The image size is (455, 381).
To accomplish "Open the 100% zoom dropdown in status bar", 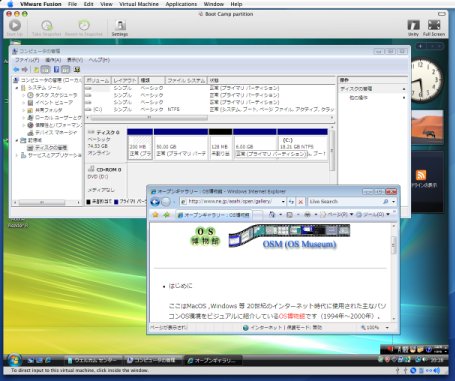I will (x=387, y=328).
